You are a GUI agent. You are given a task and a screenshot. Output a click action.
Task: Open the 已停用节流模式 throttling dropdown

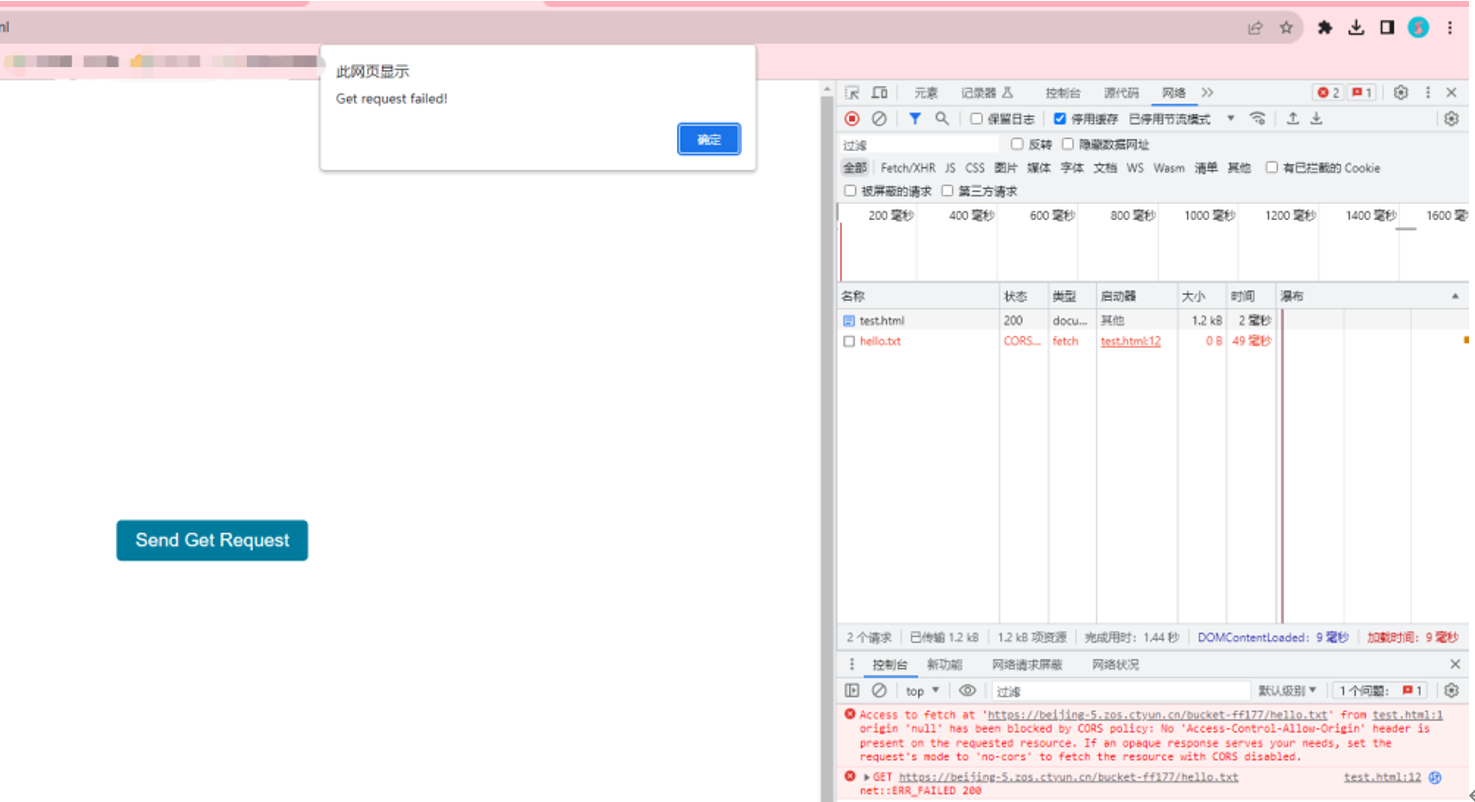click(x=1182, y=119)
